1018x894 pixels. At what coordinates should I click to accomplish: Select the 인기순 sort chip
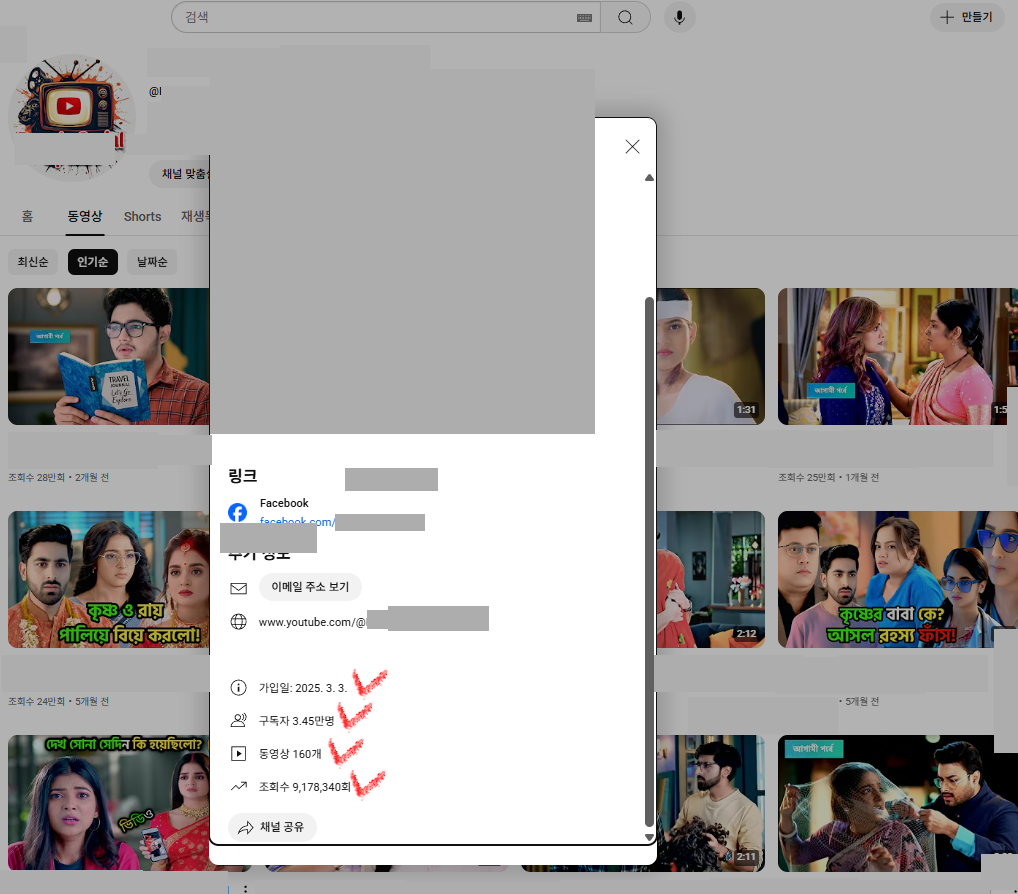click(x=93, y=262)
